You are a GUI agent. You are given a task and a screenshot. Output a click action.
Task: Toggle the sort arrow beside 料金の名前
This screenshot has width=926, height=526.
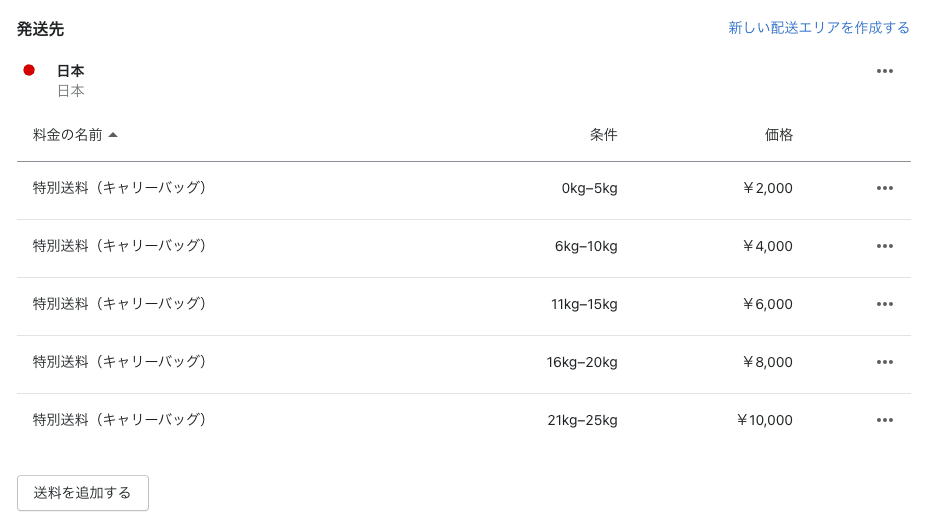pyautogui.click(x=113, y=135)
